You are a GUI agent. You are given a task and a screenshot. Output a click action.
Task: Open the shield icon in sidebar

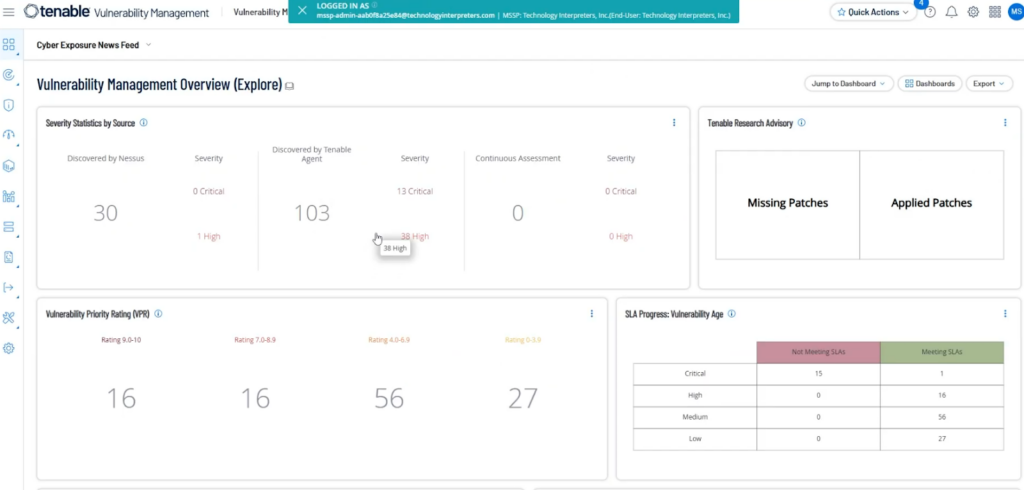(x=8, y=105)
